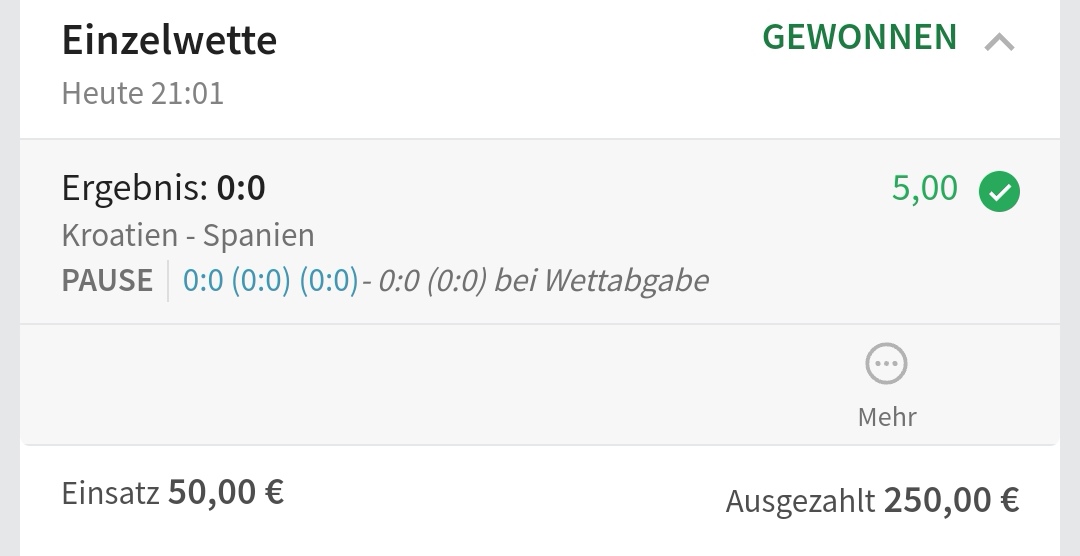The height and width of the screenshot is (556, 1080).
Task: Tap the green 5,00 odds value
Action: tap(924, 188)
